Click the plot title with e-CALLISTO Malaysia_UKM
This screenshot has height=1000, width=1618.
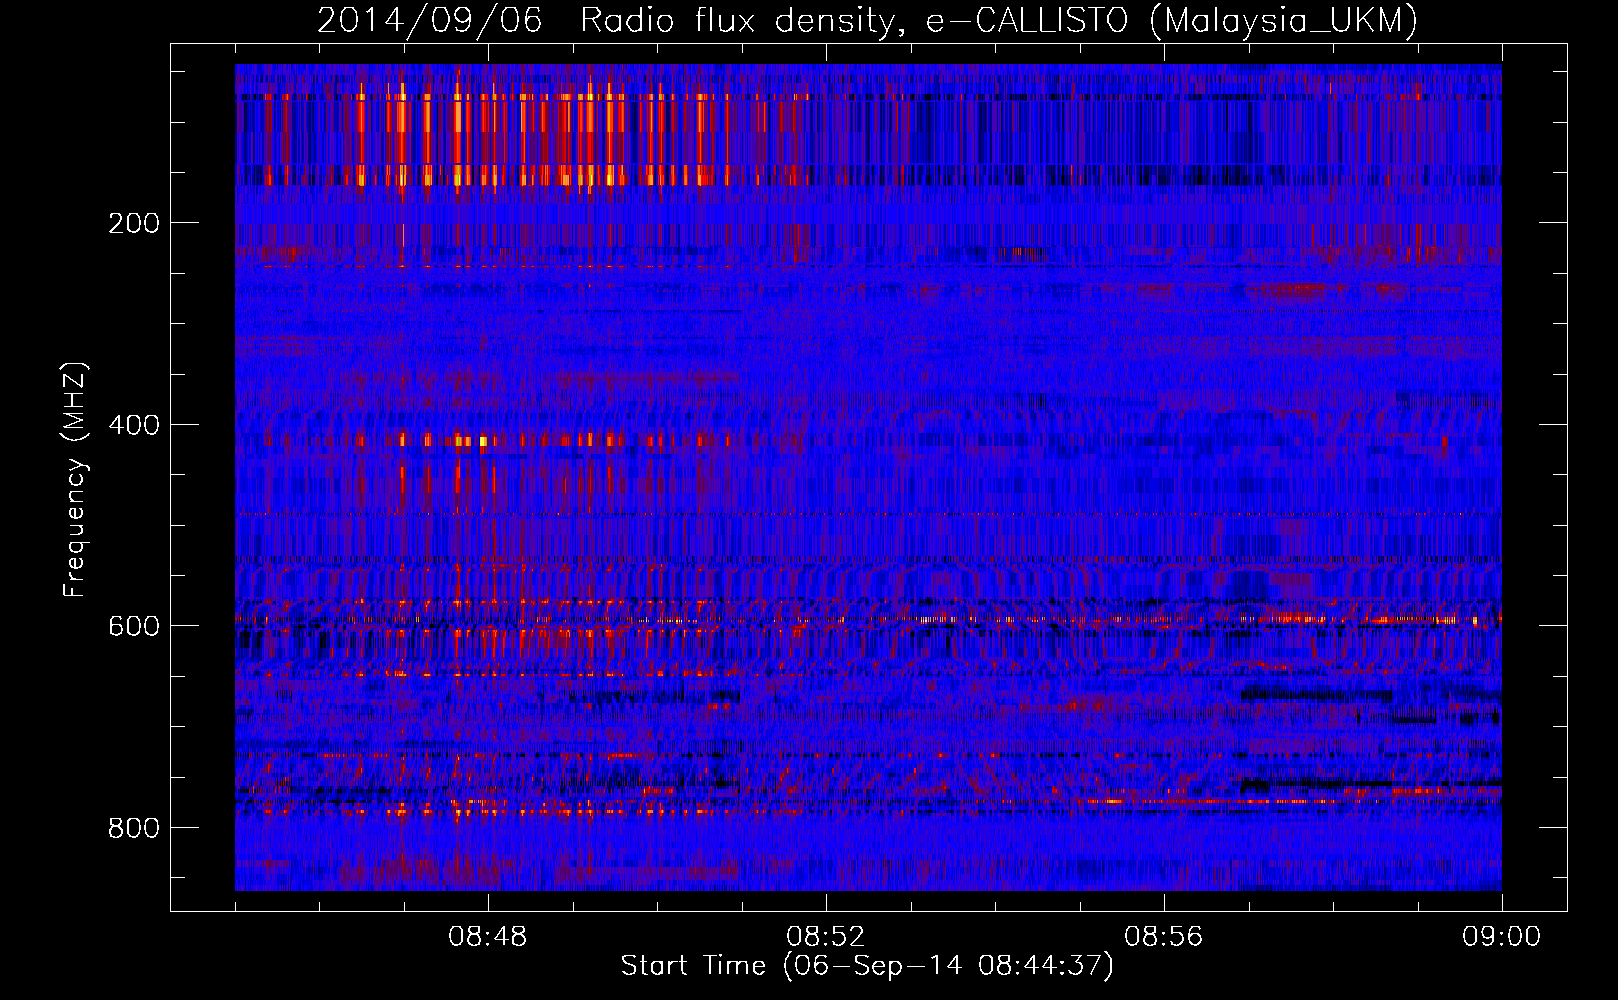pyautogui.click(x=867, y=21)
